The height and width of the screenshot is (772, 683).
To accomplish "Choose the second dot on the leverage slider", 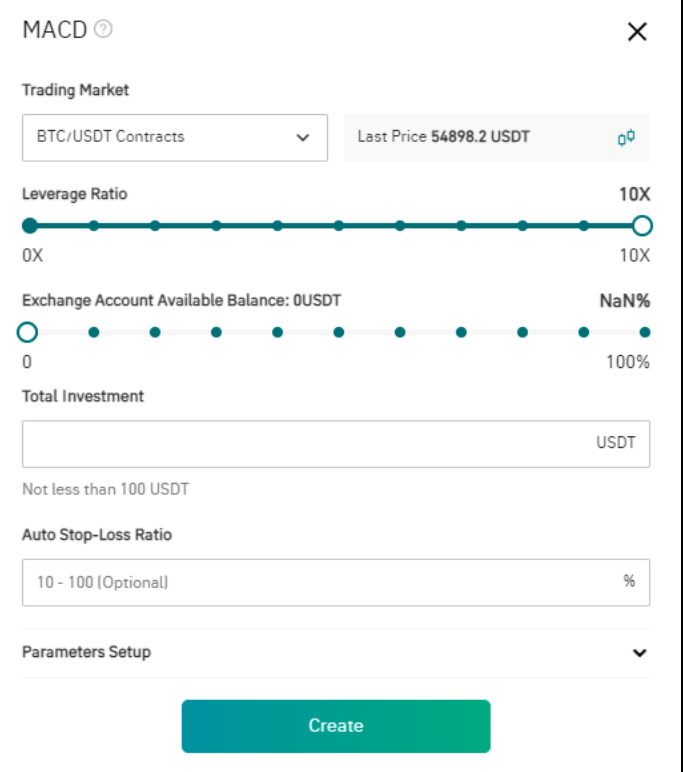I will click(x=94, y=226).
